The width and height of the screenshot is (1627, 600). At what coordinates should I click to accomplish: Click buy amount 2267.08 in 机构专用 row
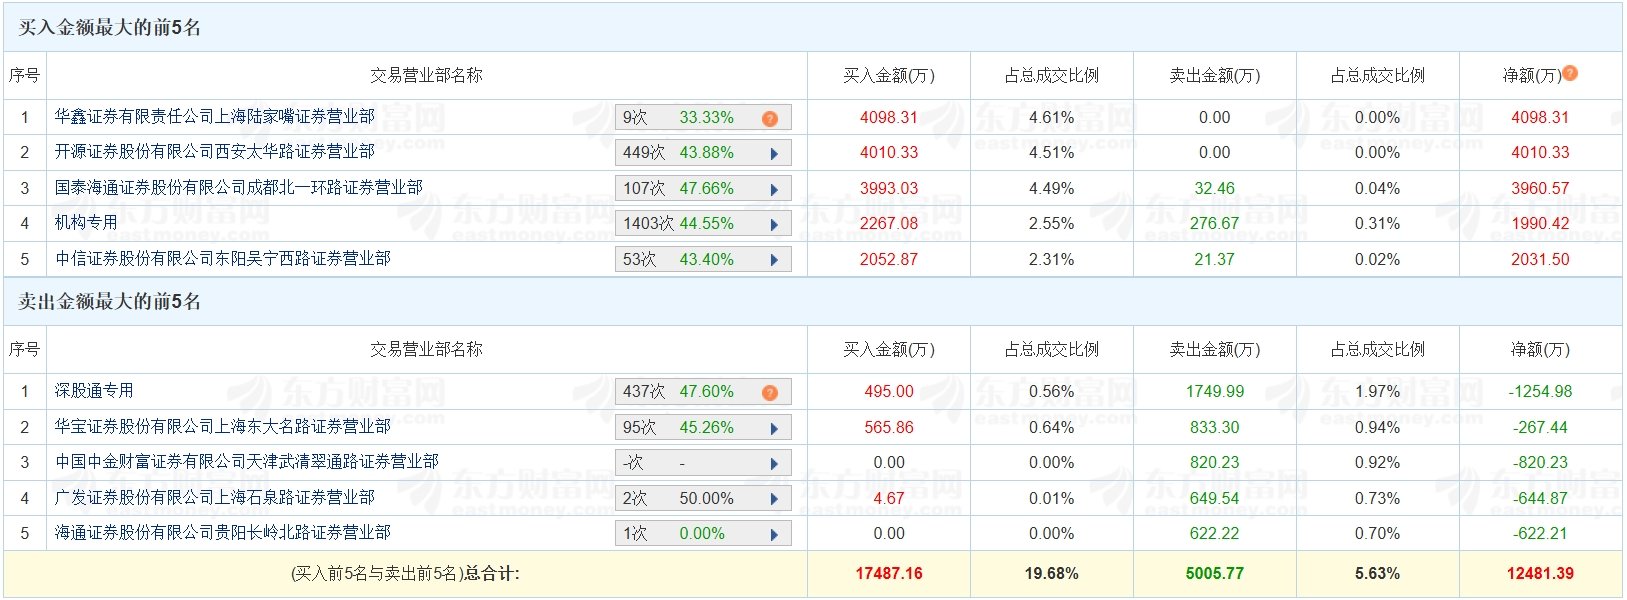[889, 223]
